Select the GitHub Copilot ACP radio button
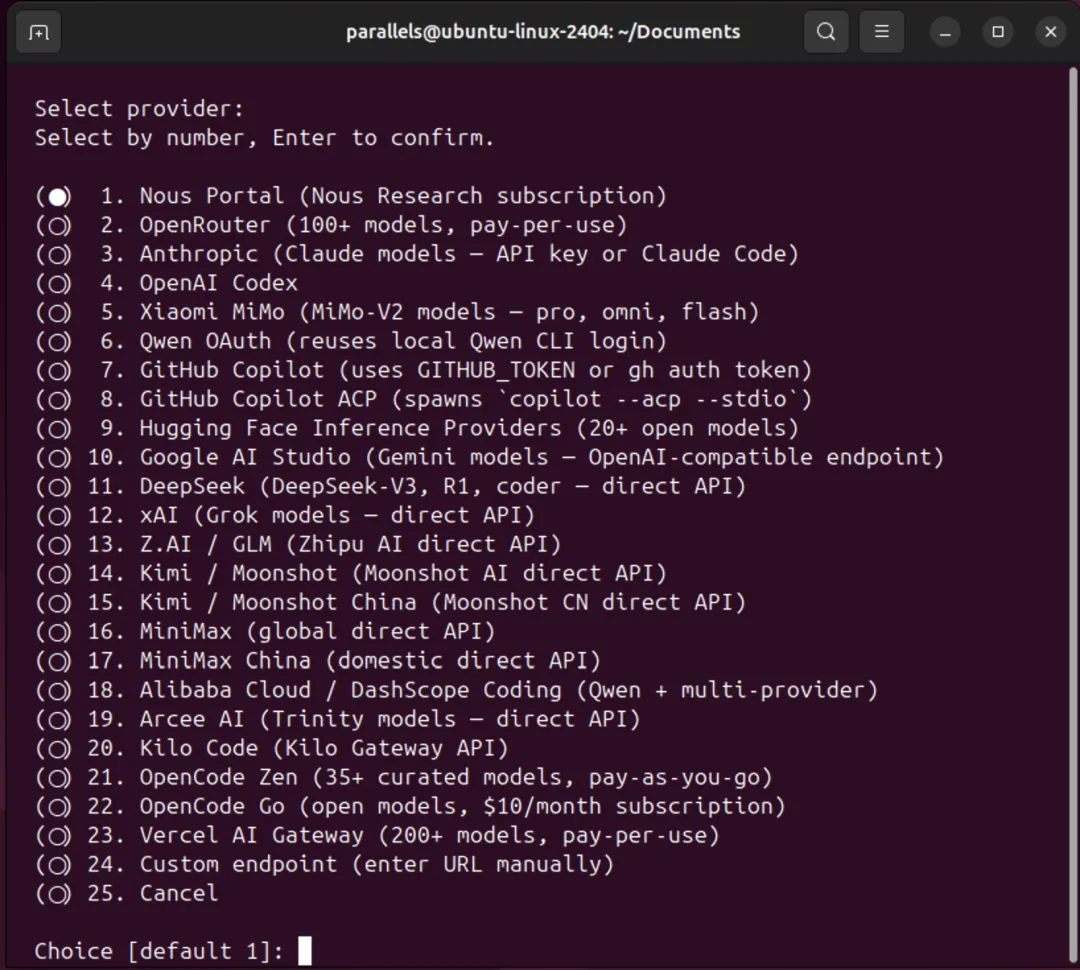The image size is (1080, 970). coord(58,400)
